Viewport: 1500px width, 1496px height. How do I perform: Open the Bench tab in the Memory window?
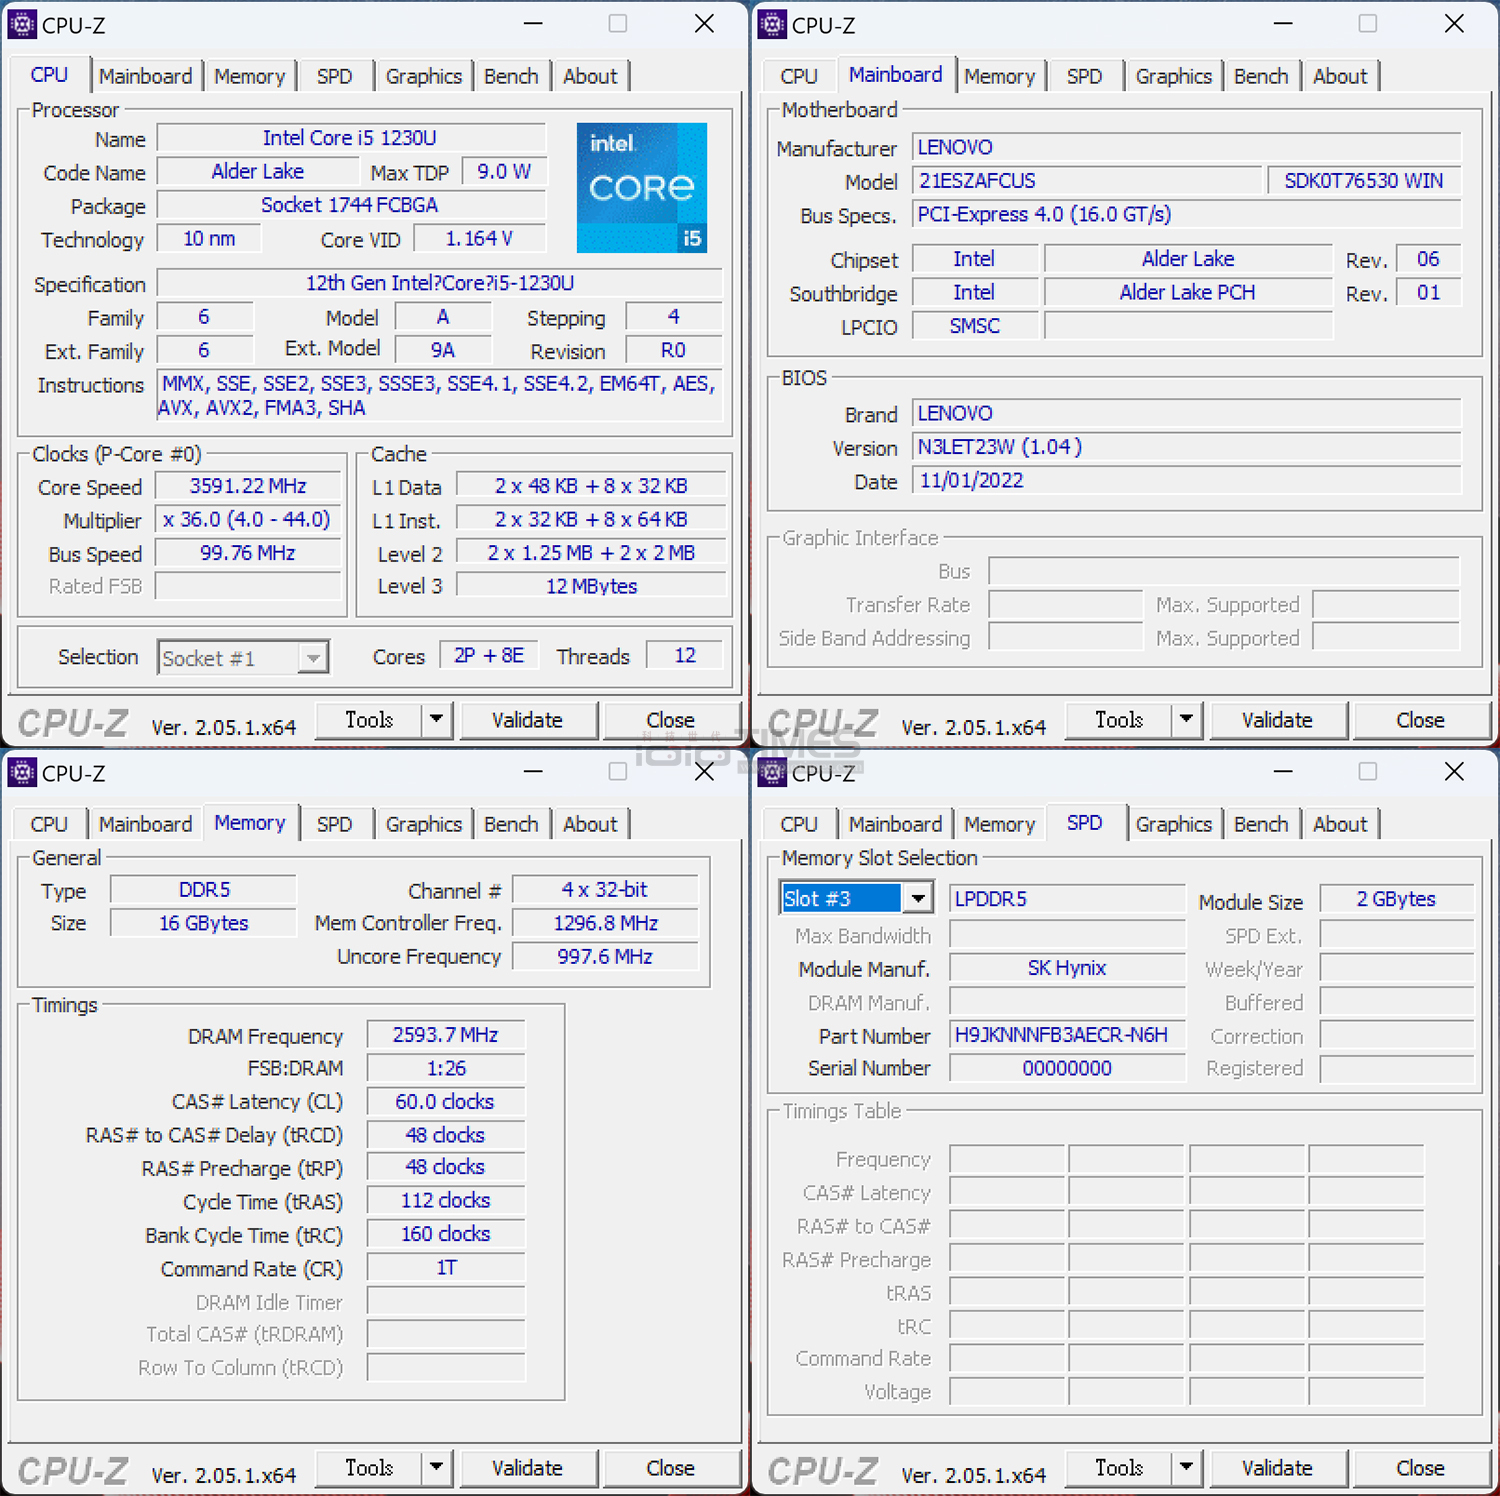511,824
